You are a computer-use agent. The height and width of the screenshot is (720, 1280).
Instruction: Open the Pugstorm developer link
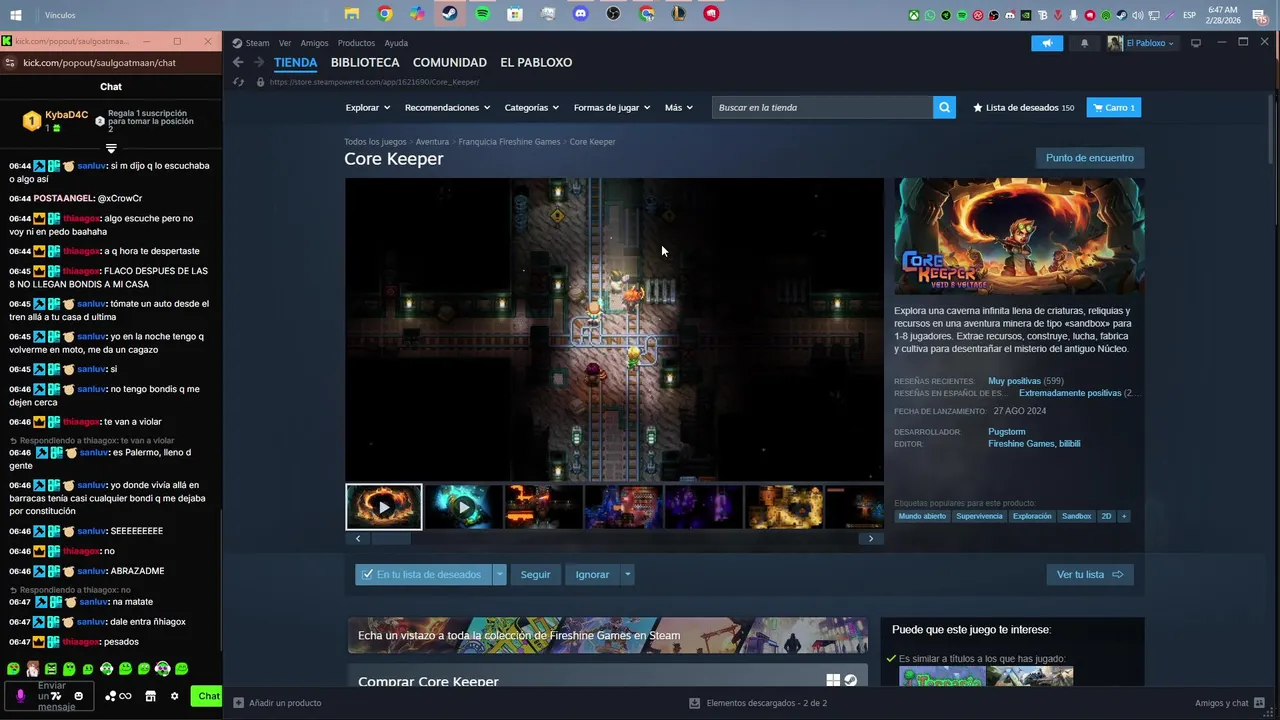pyautogui.click(x=1006, y=432)
